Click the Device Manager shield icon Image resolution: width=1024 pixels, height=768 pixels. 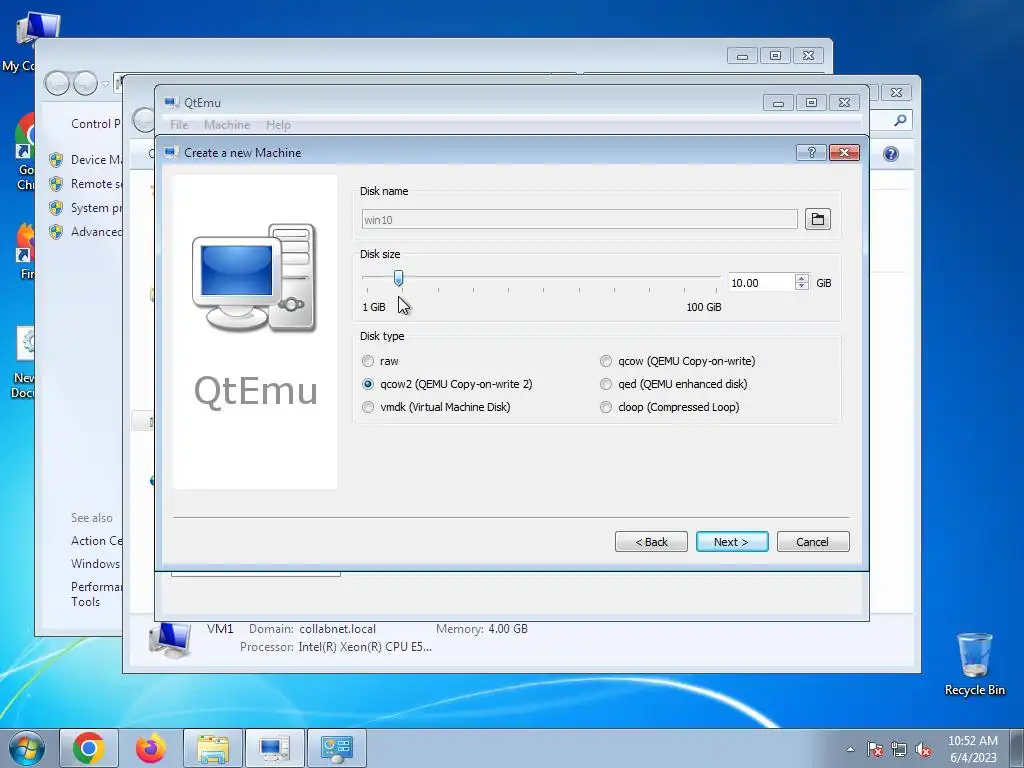[56, 159]
